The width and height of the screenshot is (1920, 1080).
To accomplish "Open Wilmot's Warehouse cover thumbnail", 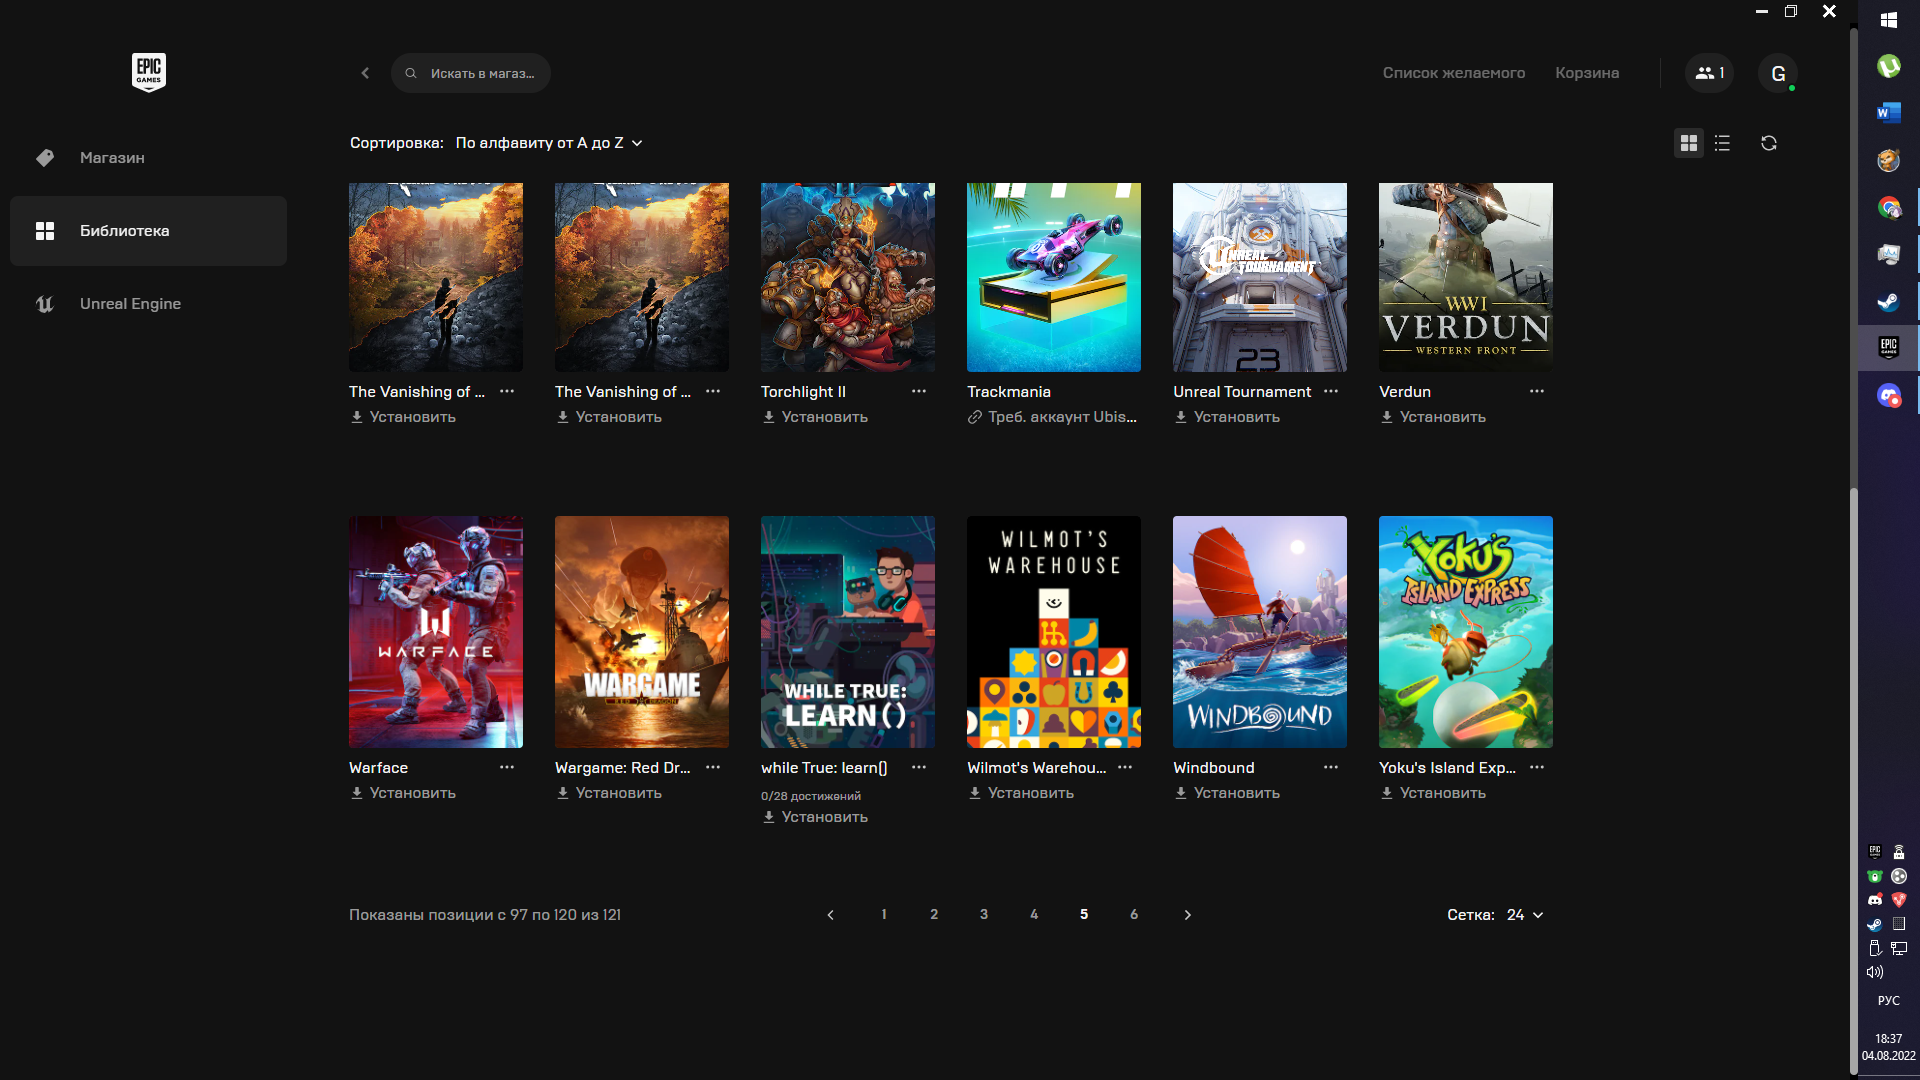I will [1054, 632].
